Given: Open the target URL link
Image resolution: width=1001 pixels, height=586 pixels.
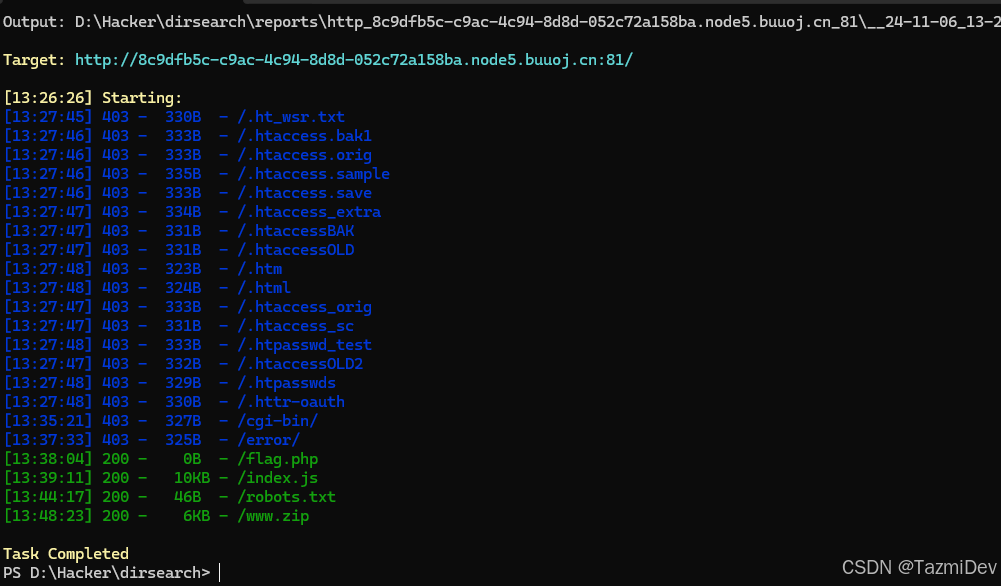Looking at the screenshot, I should coord(354,60).
